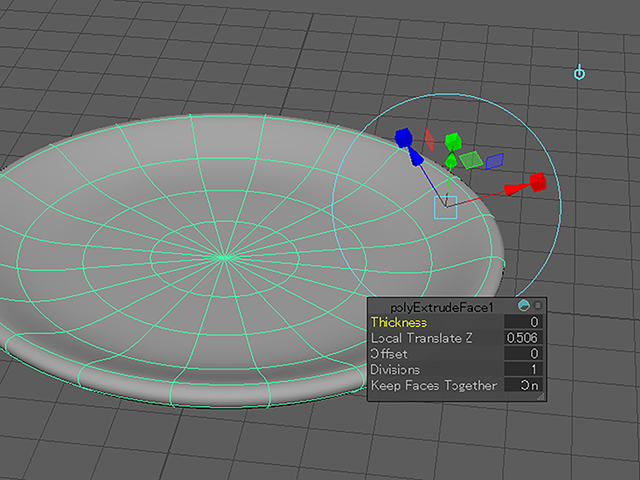640x480 pixels.
Task: Click the blue translate arrow handle
Action: click(416, 158)
